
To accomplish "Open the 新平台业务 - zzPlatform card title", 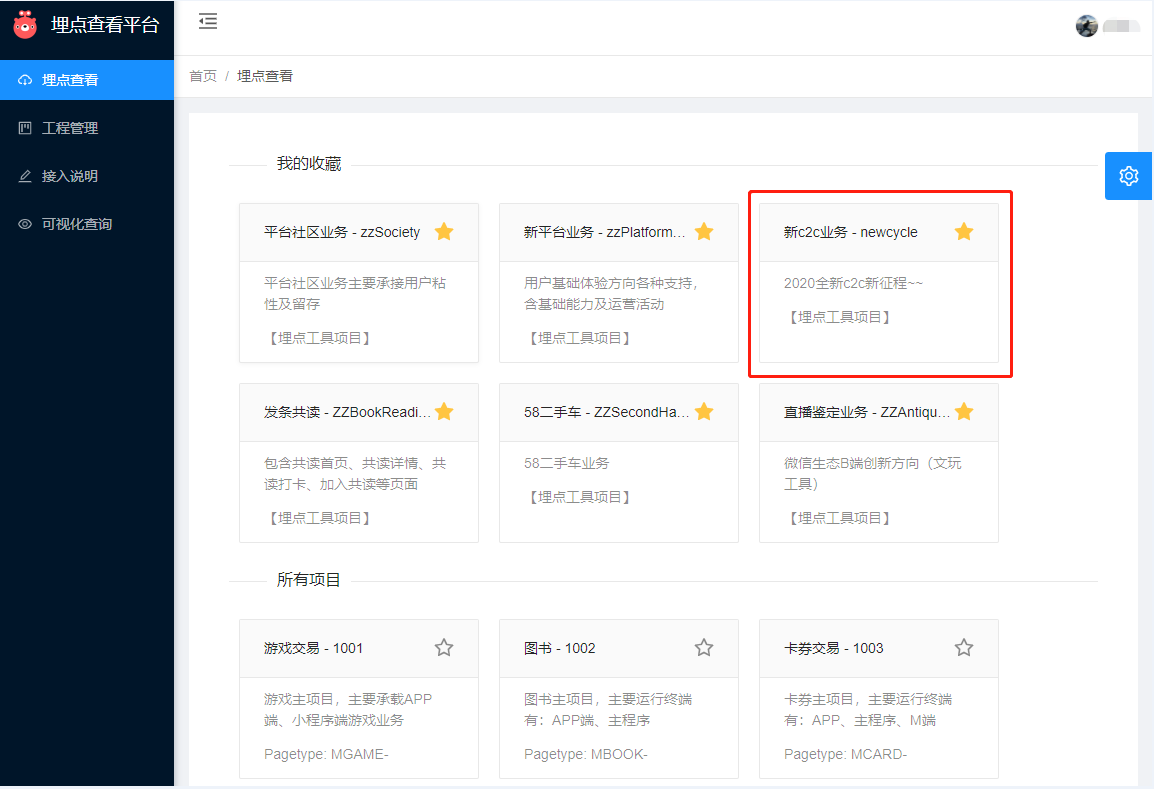I will 604,232.
